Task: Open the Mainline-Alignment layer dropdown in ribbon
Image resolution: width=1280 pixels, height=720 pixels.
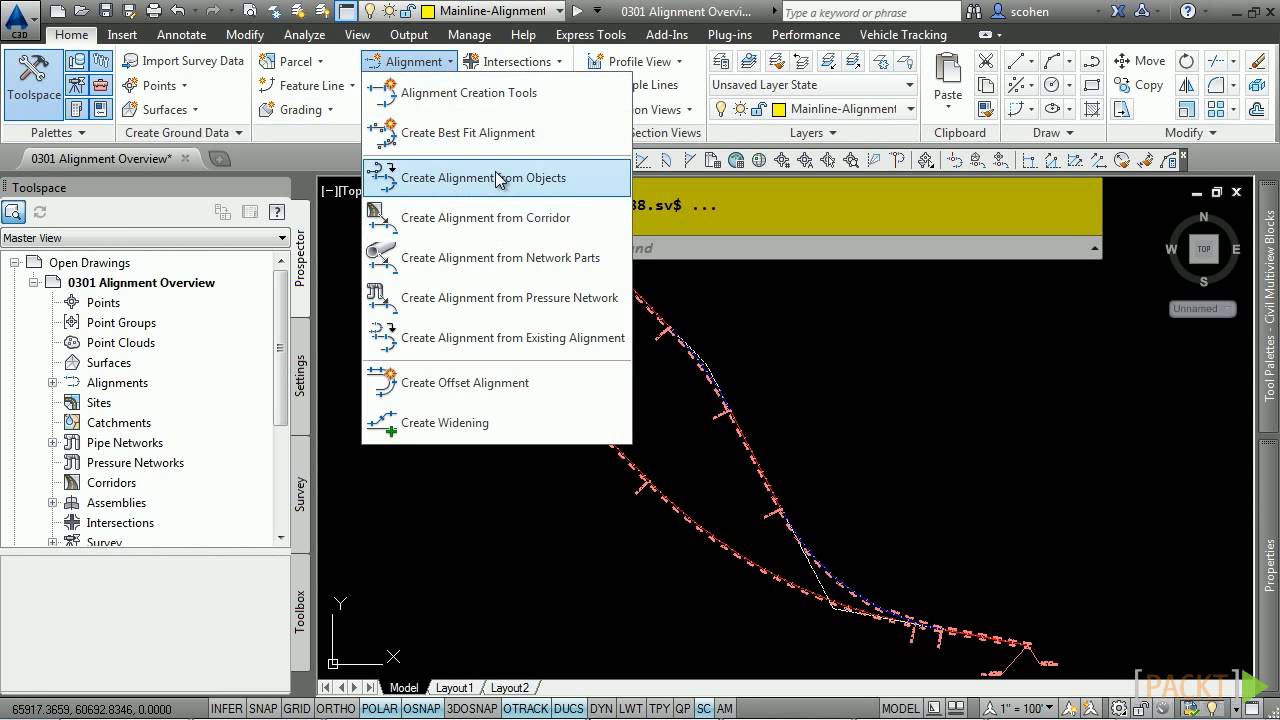Action: (813, 109)
